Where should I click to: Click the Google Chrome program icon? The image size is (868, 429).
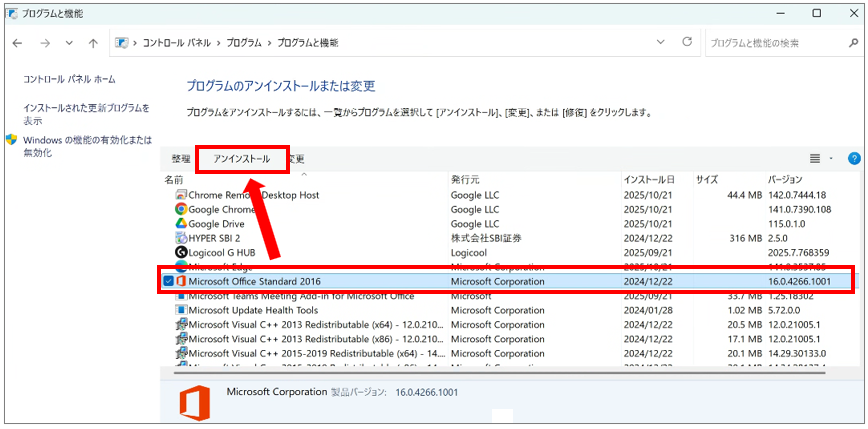181,210
